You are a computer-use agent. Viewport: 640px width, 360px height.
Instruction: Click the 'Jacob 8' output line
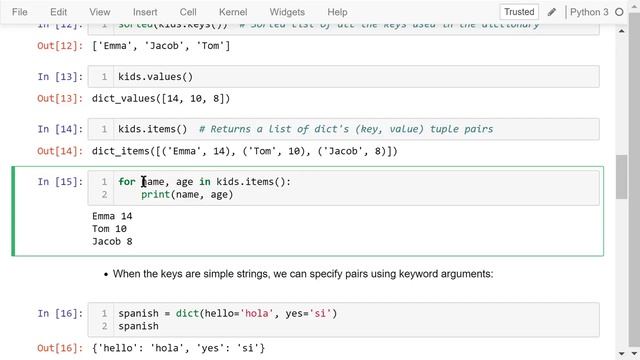(112, 241)
